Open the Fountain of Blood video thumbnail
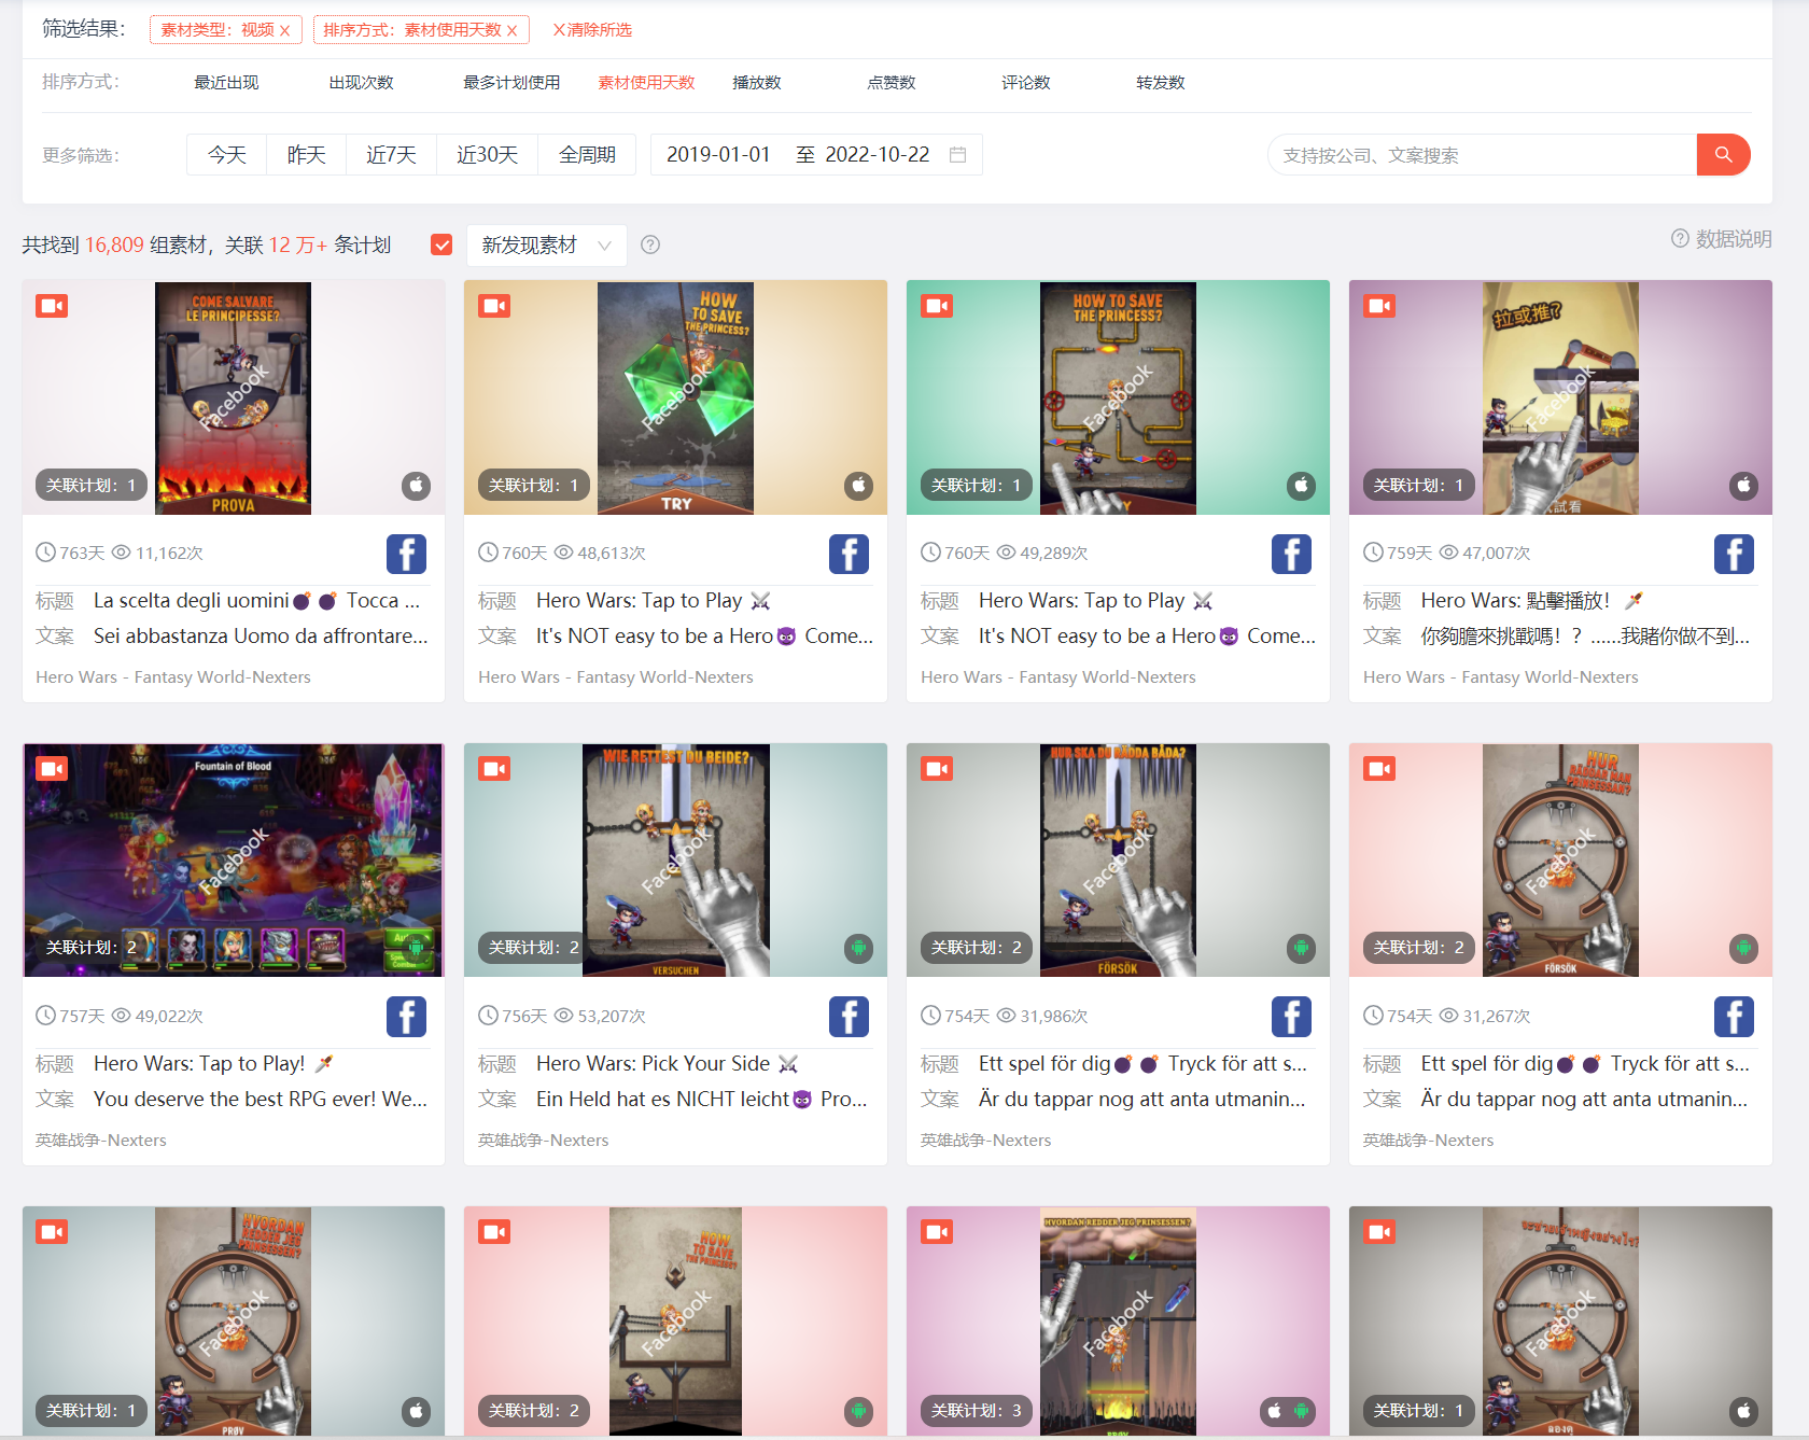This screenshot has height=1440, width=1809. tap(233, 860)
